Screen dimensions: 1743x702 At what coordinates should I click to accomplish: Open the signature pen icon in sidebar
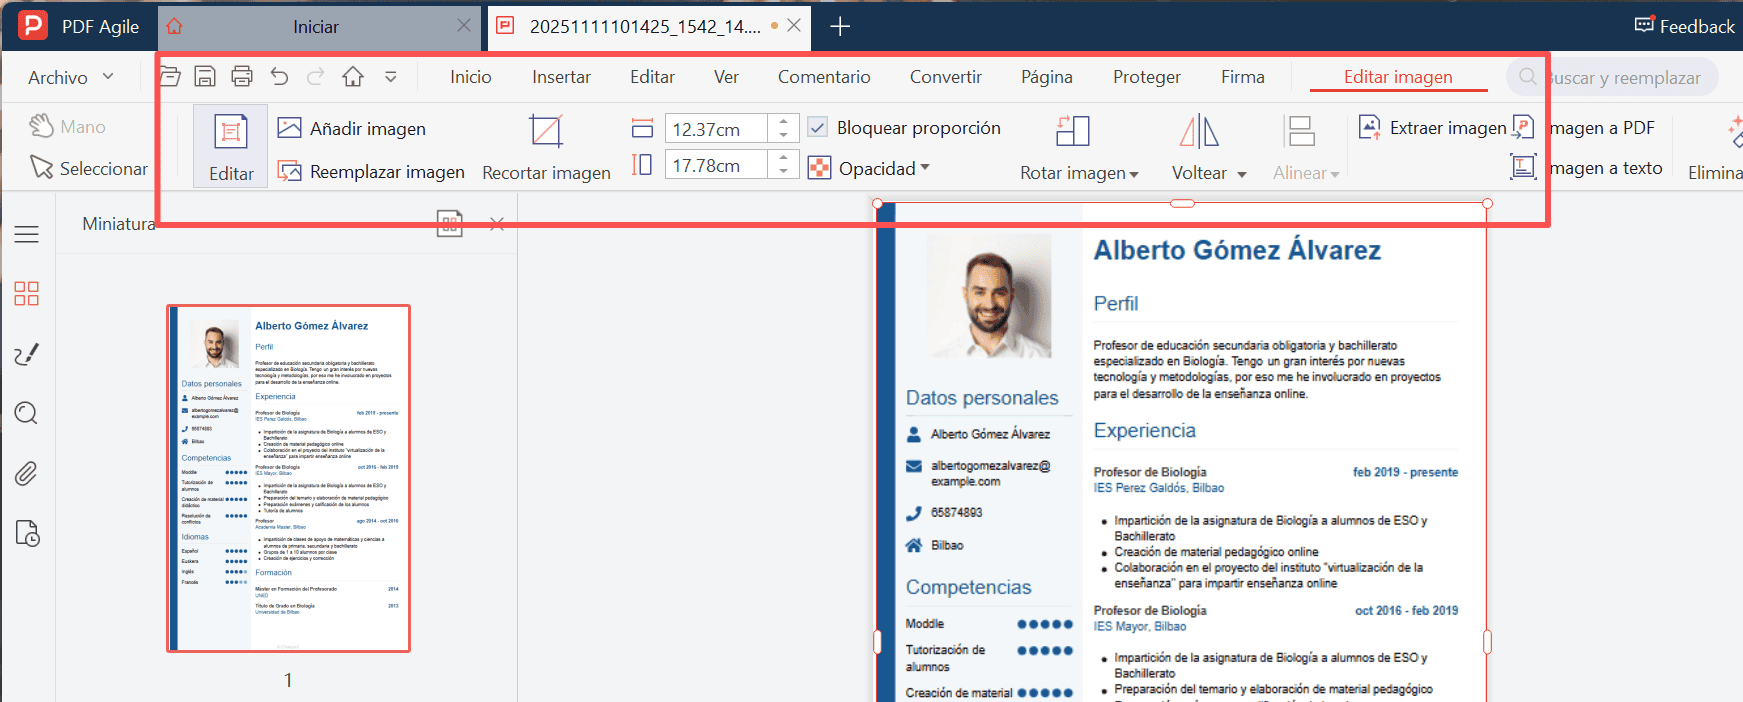(27, 354)
